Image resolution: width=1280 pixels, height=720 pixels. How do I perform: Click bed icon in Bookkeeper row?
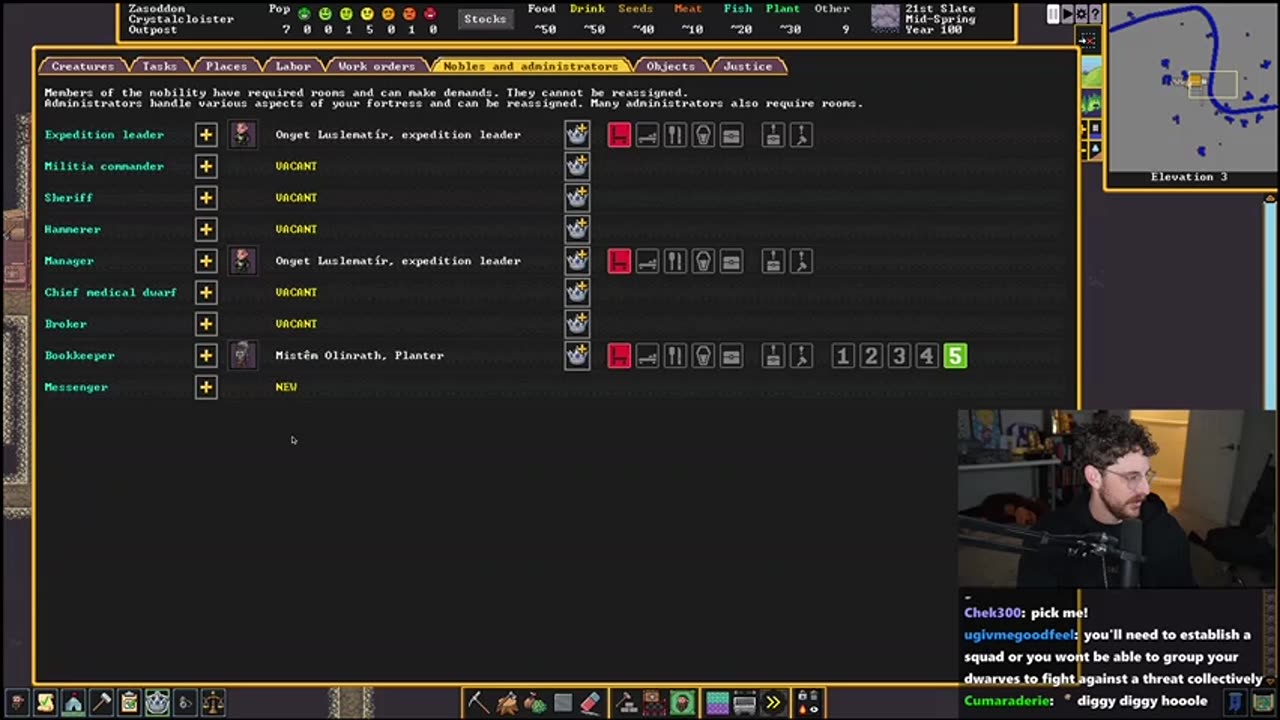pyautogui.click(x=647, y=356)
